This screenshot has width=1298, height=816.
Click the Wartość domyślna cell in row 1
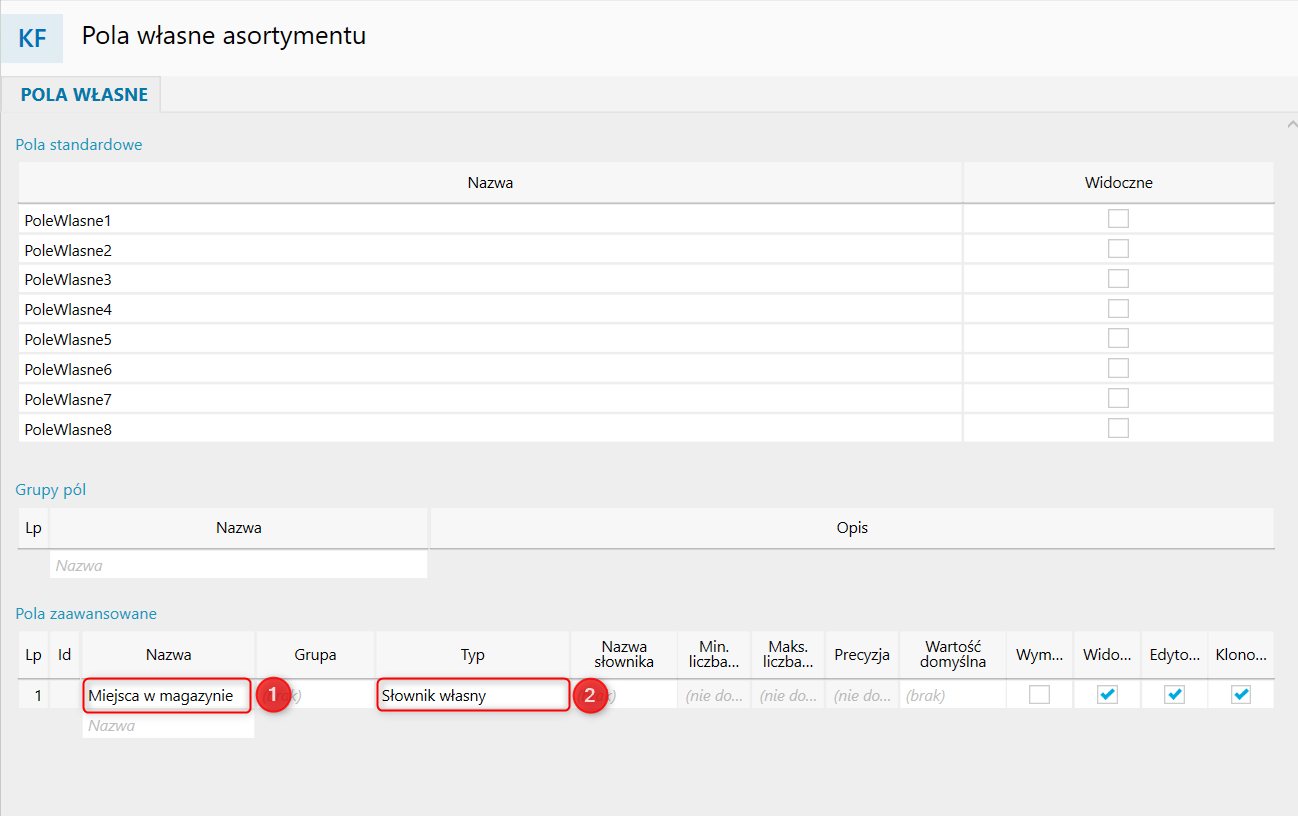[952, 695]
